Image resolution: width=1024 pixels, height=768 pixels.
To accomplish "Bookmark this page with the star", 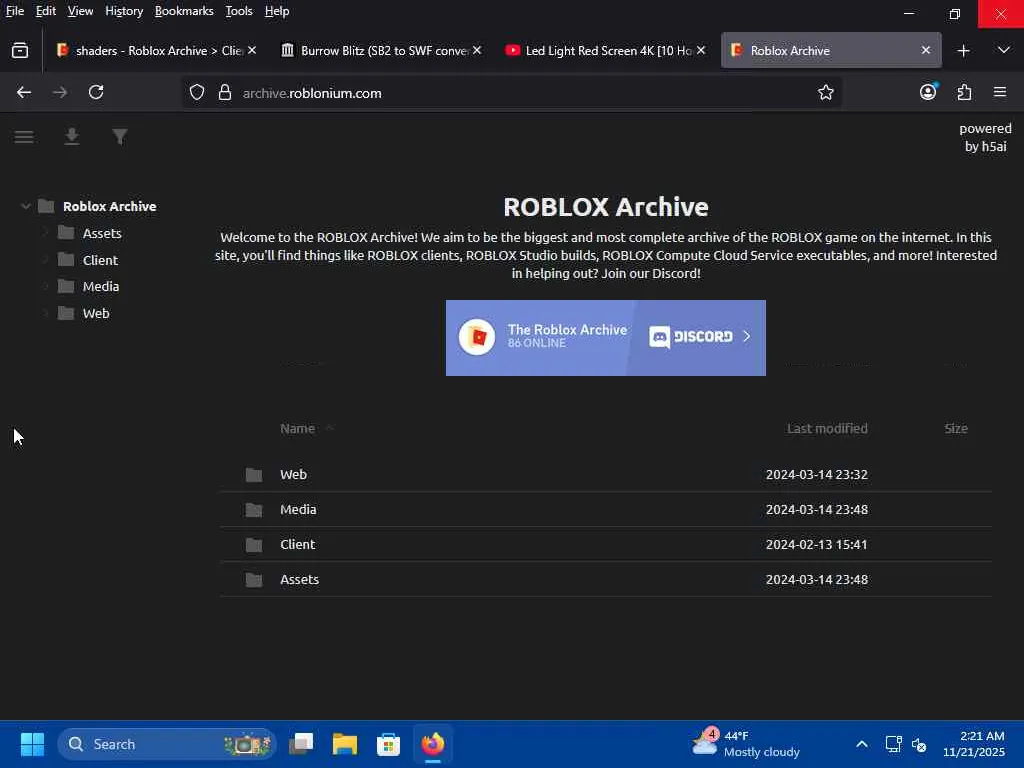I will (825, 93).
